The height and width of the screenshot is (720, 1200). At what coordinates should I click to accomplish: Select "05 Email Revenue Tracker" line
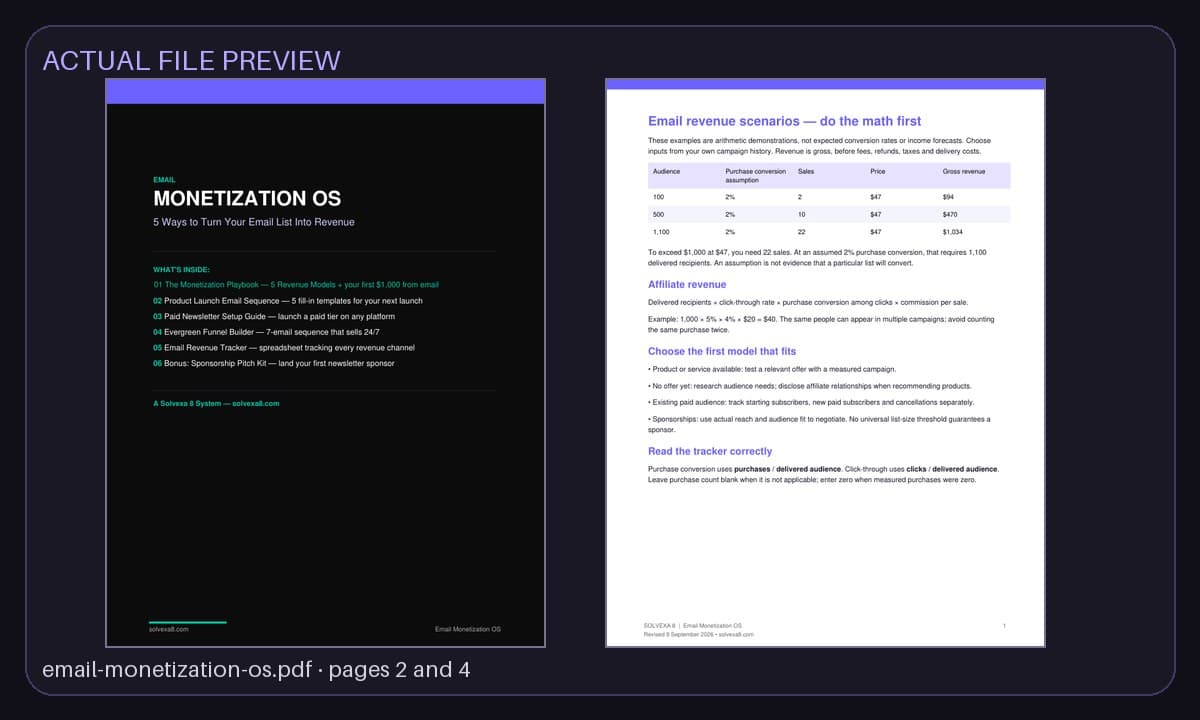tap(284, 347)
